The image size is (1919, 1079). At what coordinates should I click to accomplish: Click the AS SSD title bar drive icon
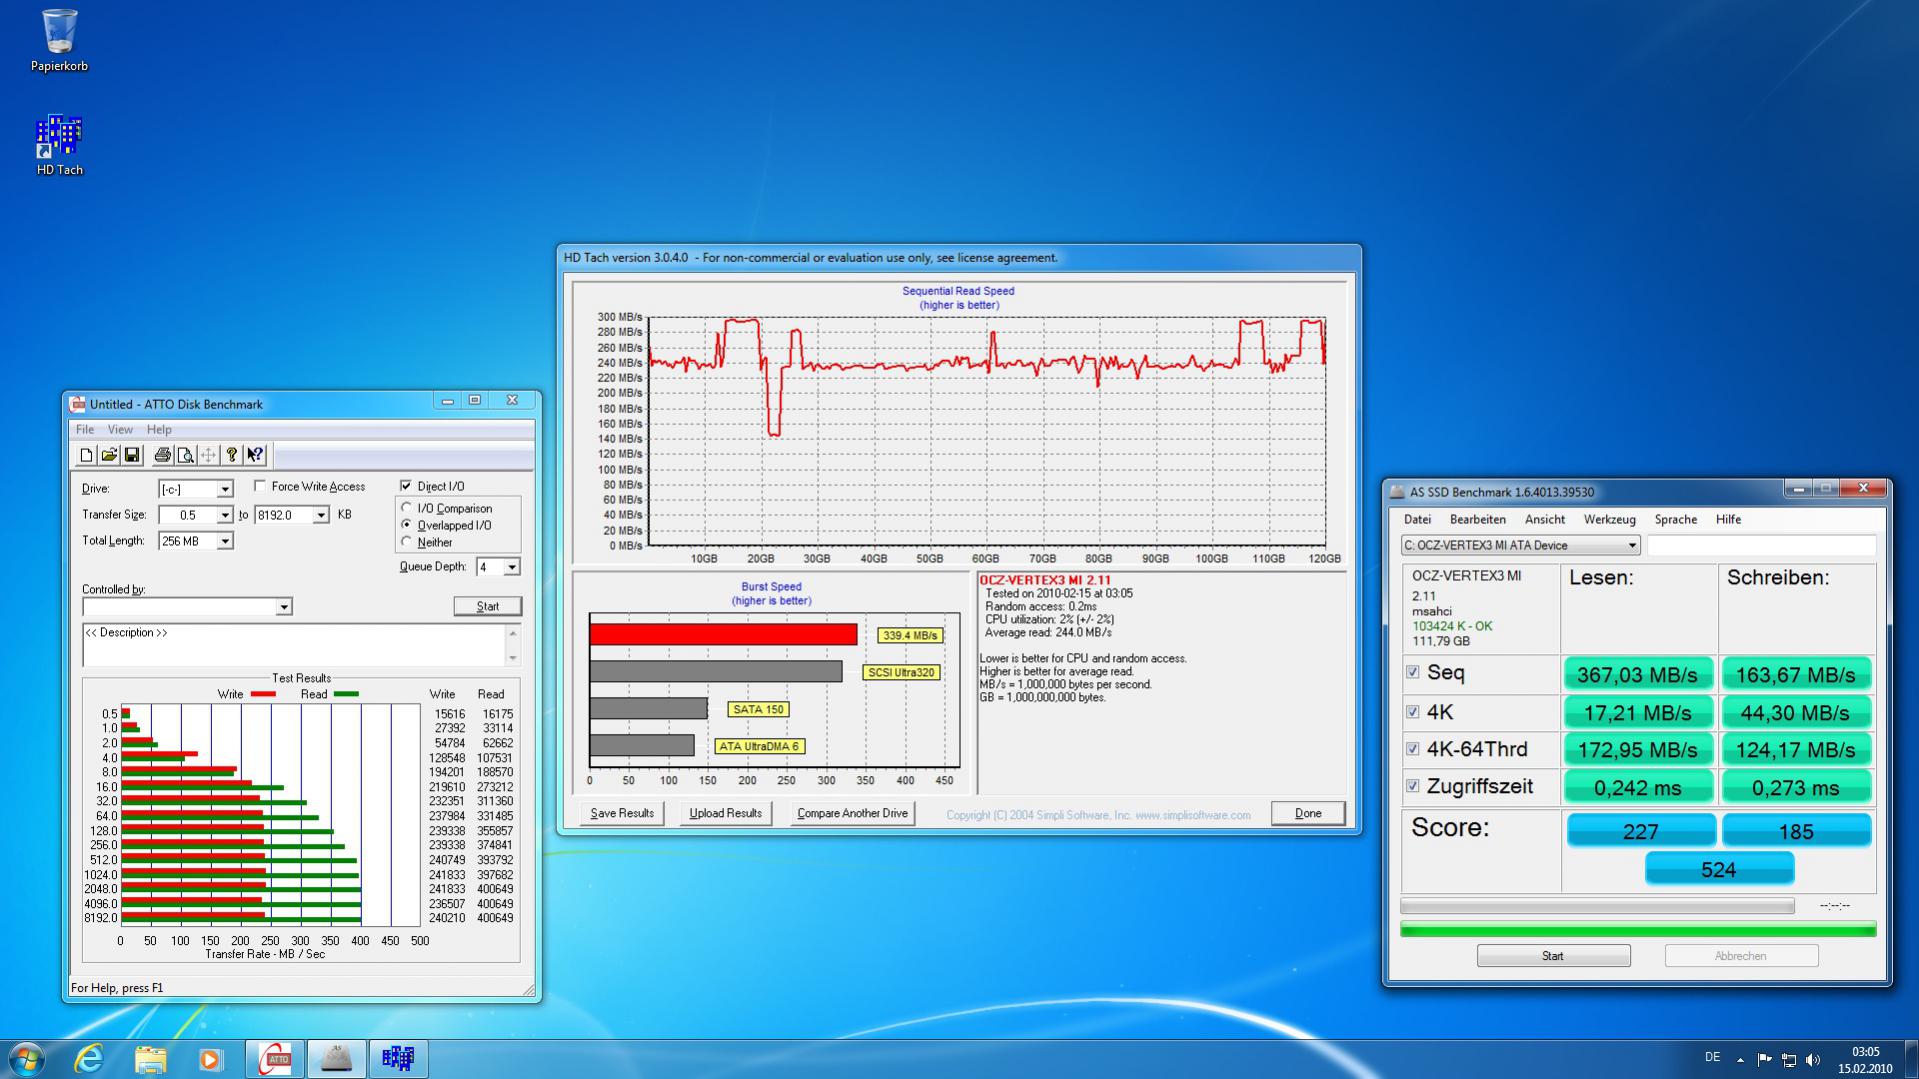pyautogui.click(x=1397, y=492)
